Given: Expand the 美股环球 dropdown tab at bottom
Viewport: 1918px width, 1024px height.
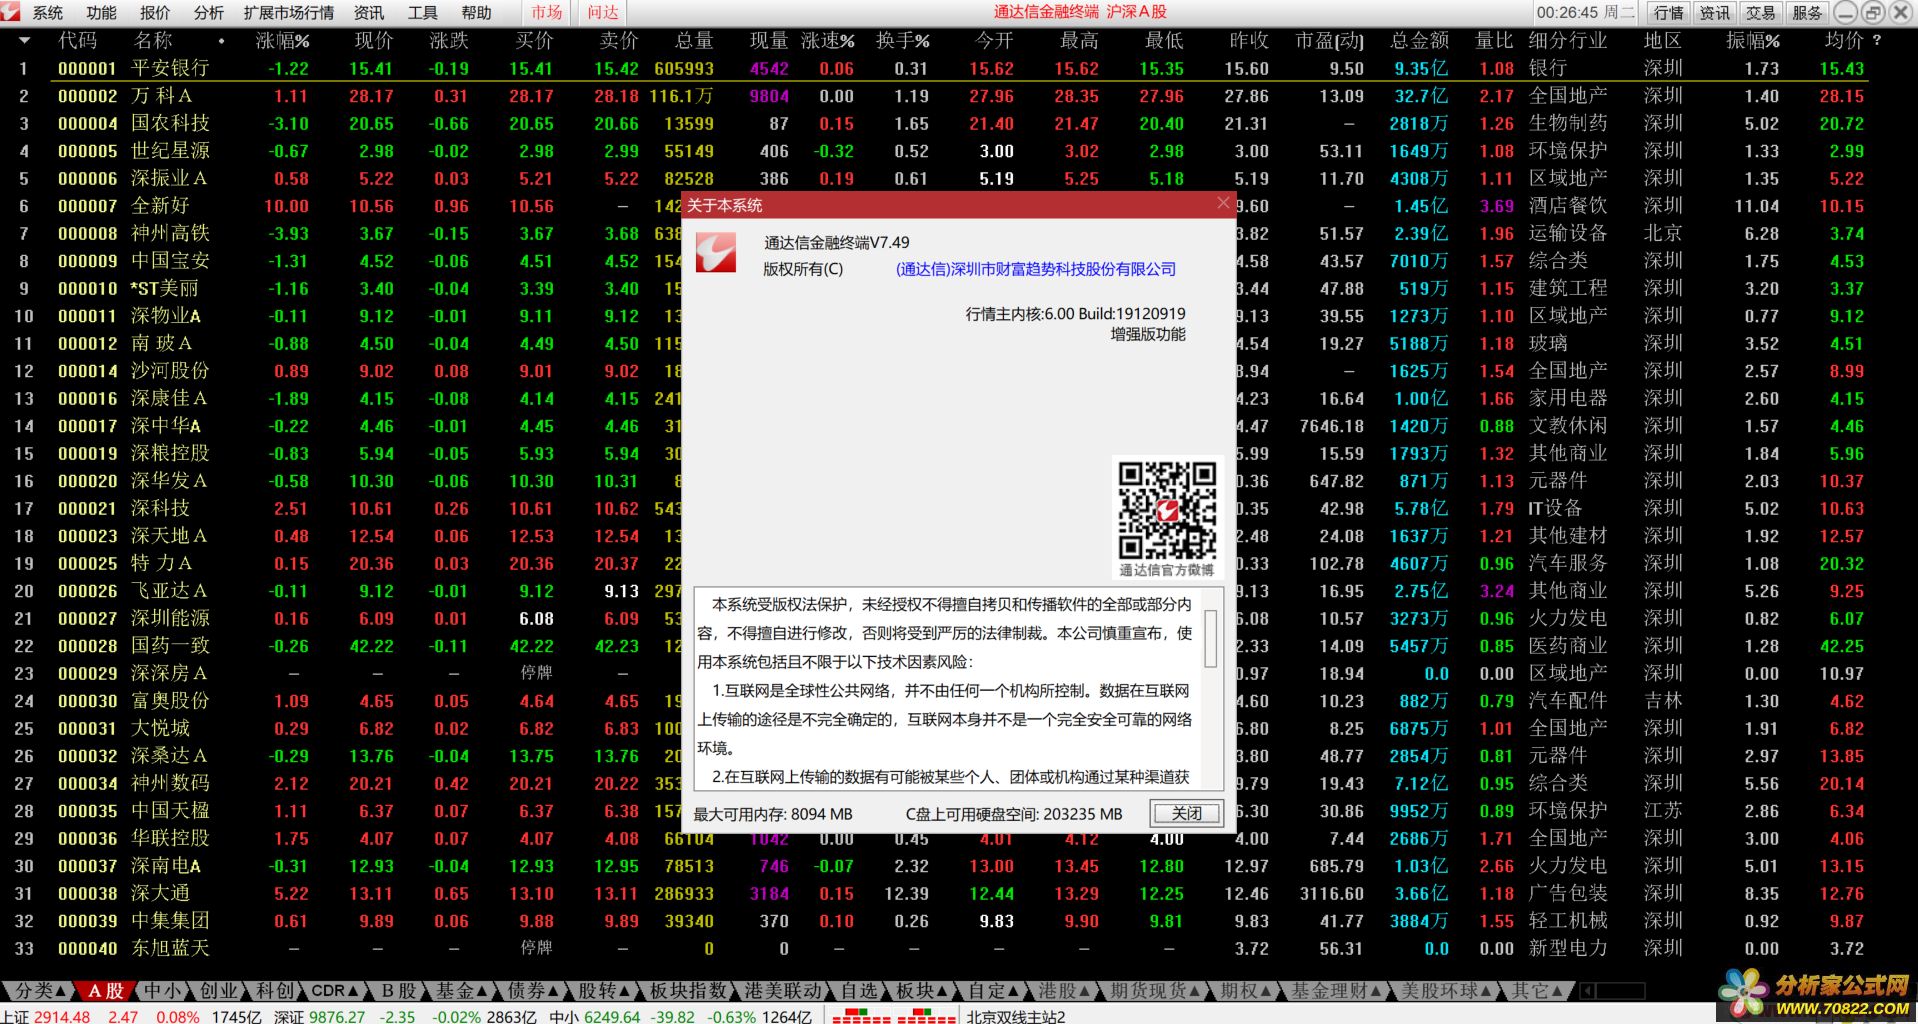Looking at the screenshot, I should point(1445,991).
